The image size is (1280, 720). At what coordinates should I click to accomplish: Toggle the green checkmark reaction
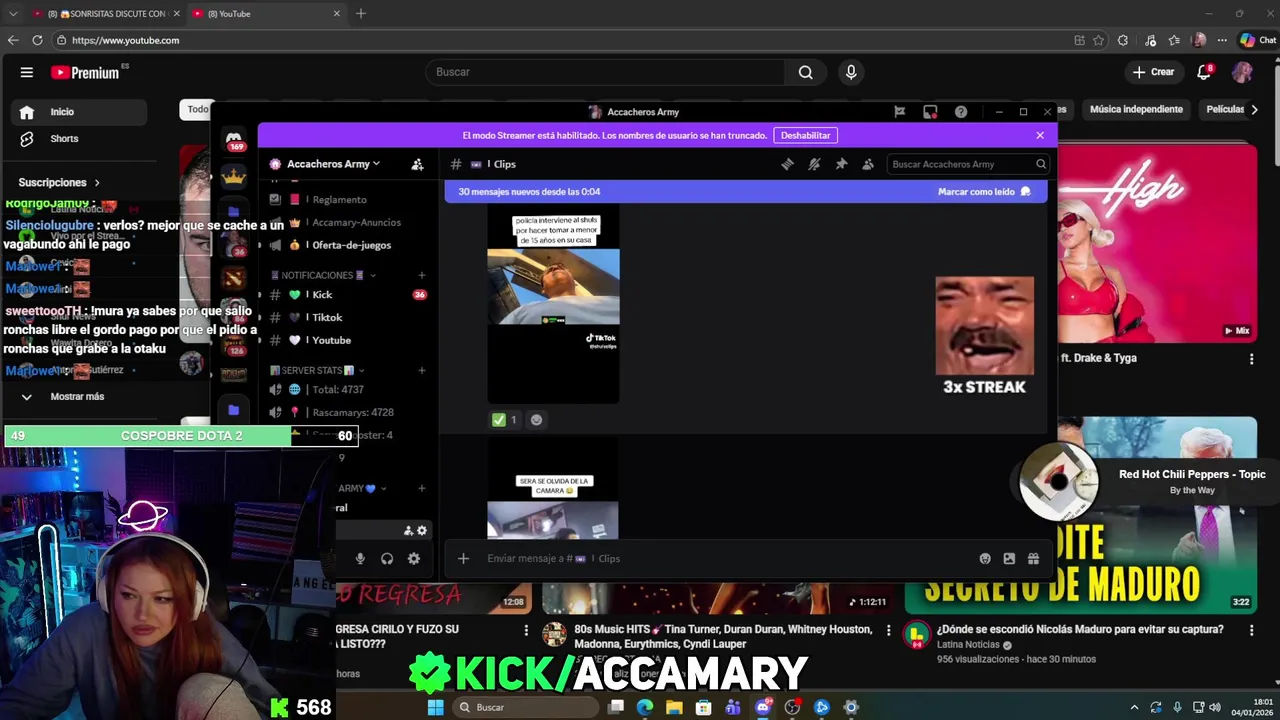(505, 420)
